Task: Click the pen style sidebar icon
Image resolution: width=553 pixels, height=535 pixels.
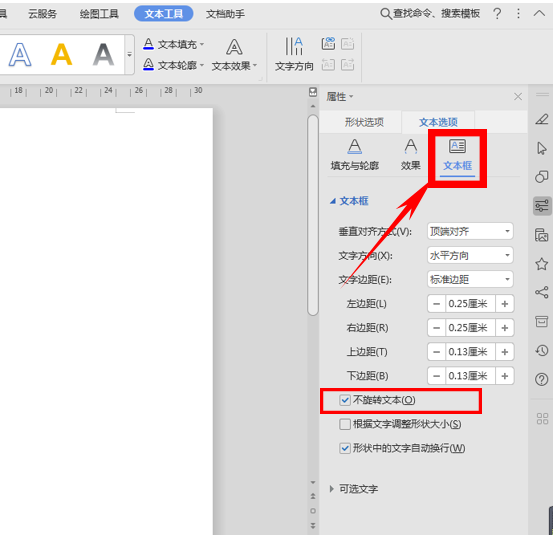Action: point(542,120)
